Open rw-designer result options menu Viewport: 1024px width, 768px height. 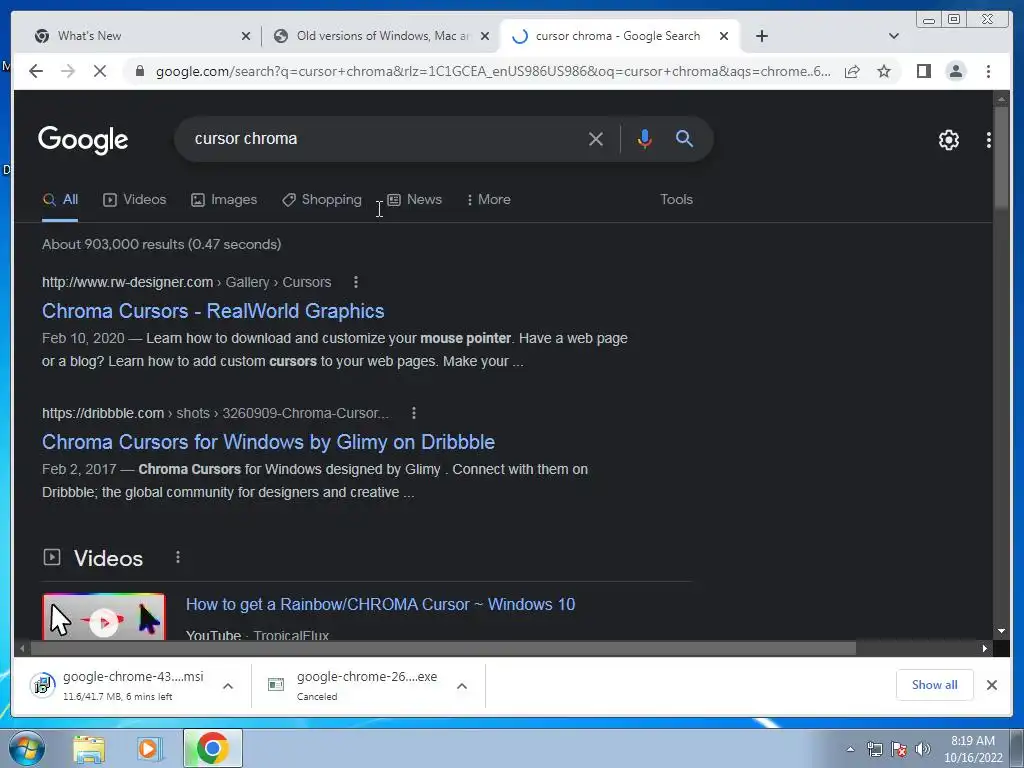click(x=355, y=282)
